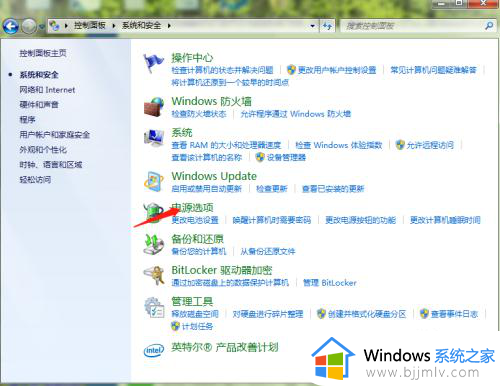The width and height of the screenshot is (500, 386).
Task: Click 检查计算机的状态并解决问题 link
Action: 222,70
